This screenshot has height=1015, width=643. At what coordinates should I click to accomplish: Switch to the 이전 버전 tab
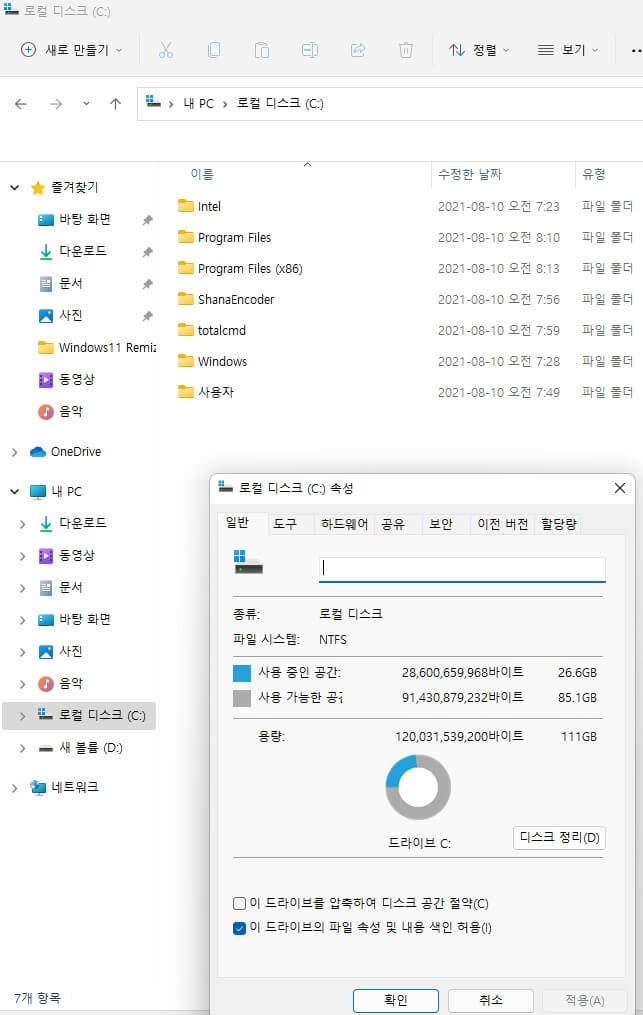pos(502,524)
